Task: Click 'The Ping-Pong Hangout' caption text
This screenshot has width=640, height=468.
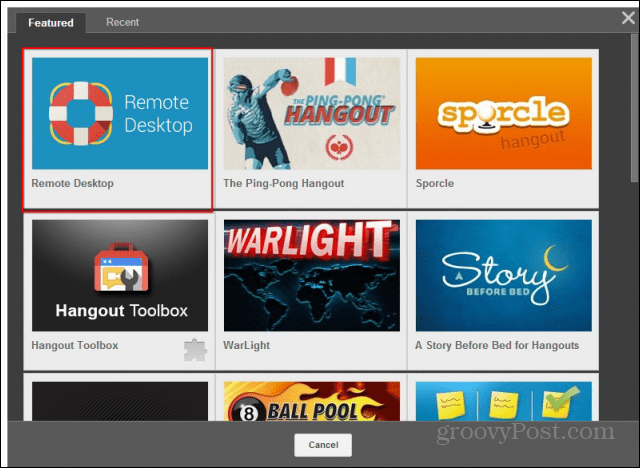Action: point(284,183)
